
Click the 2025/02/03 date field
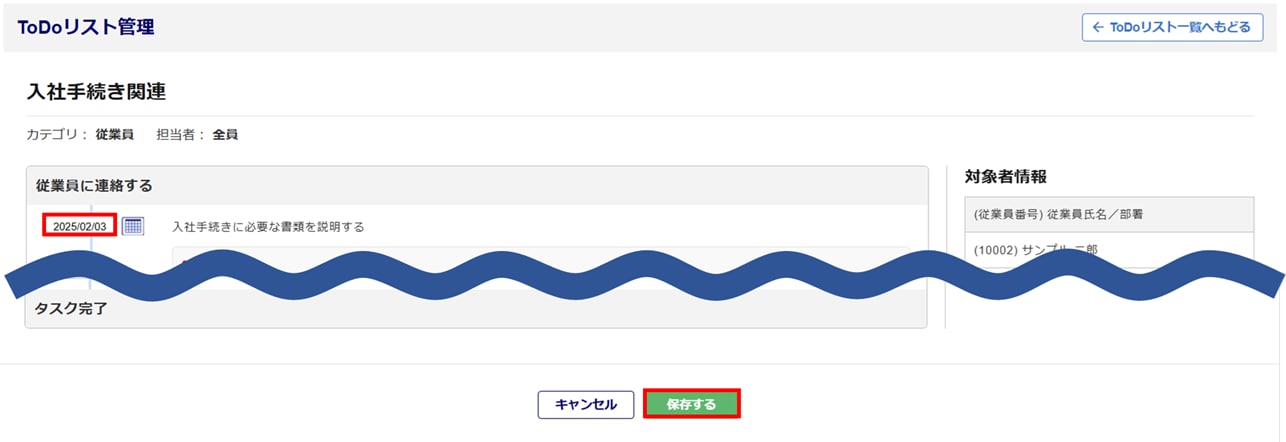[x=79, y=226]
